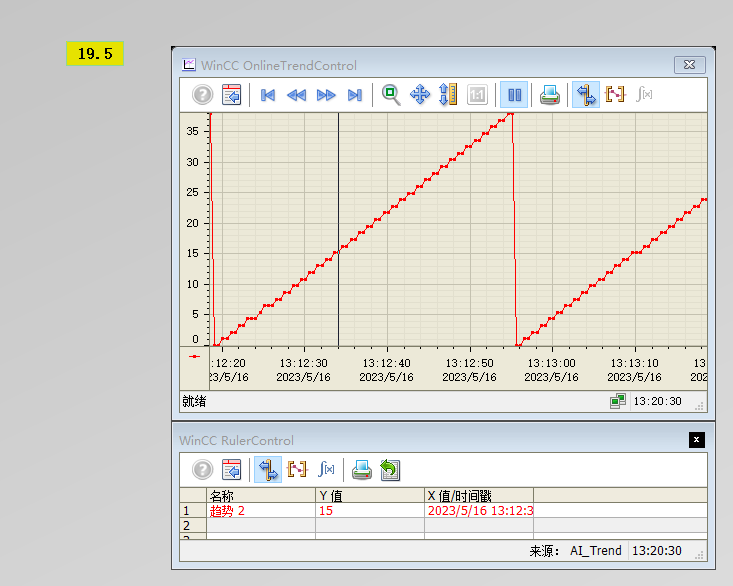Click the statistics area icon in trend toolbar

pos(615,95)
